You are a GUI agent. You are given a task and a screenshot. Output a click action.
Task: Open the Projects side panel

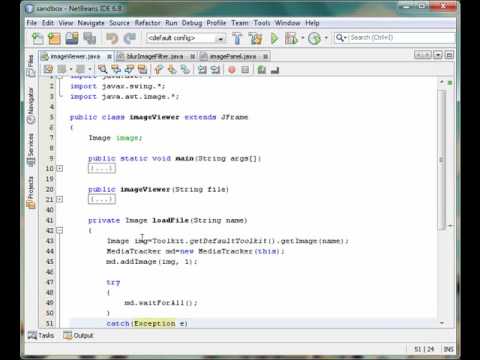31,192
